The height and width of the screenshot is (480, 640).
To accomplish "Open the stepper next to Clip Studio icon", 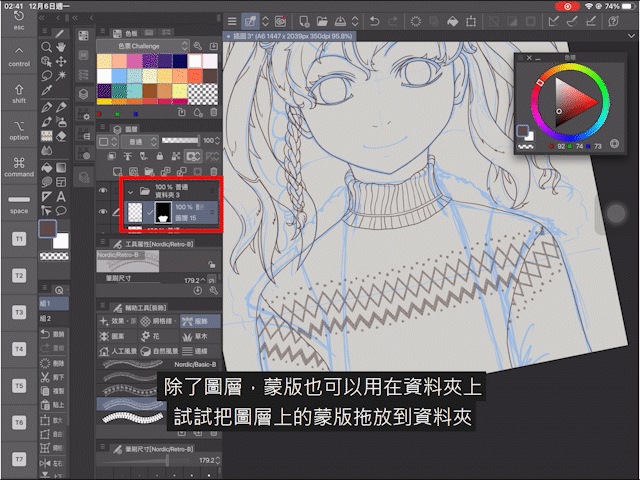I will (265, 21).
